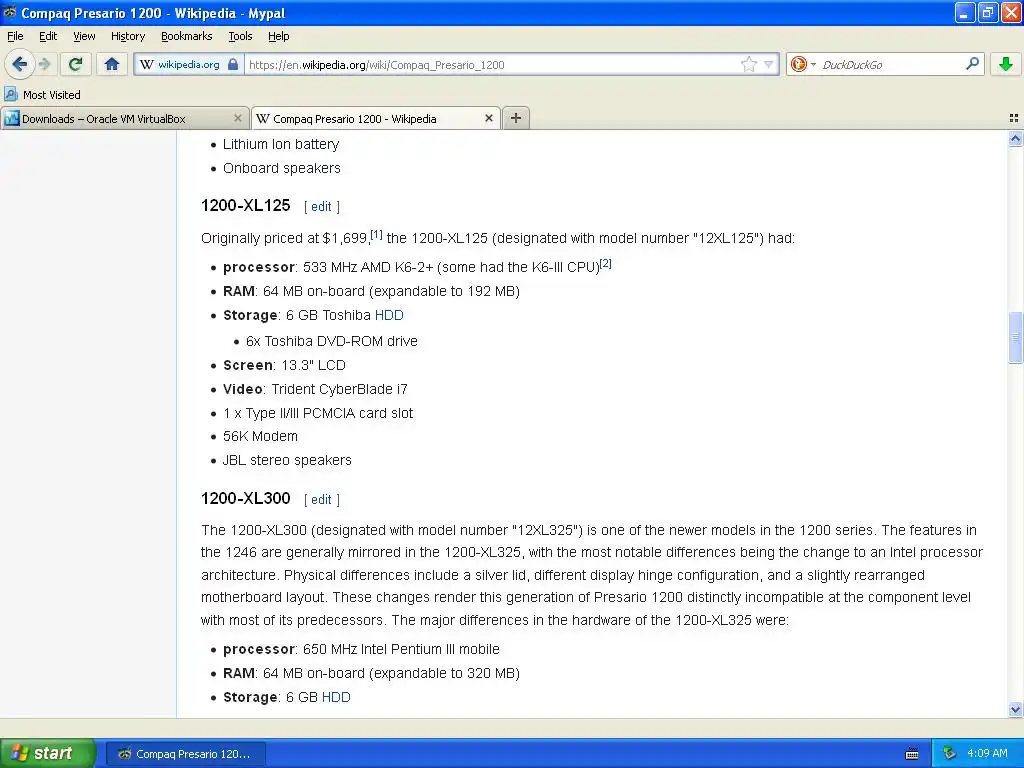Open the URL history dropdown arrow
The image size is (1024, 768).
769,65
